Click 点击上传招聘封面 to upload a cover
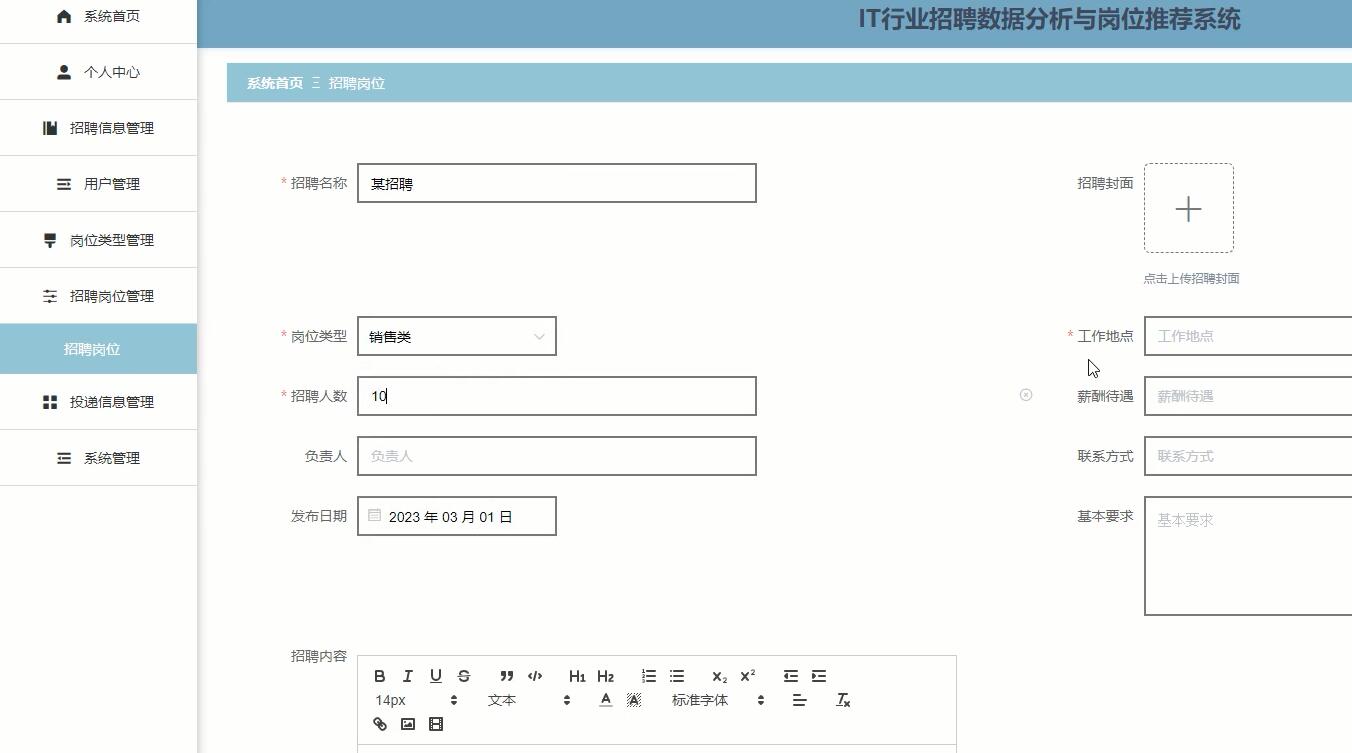The height and width of the screenshot is (753, 1352). (x=1189, y=279)
